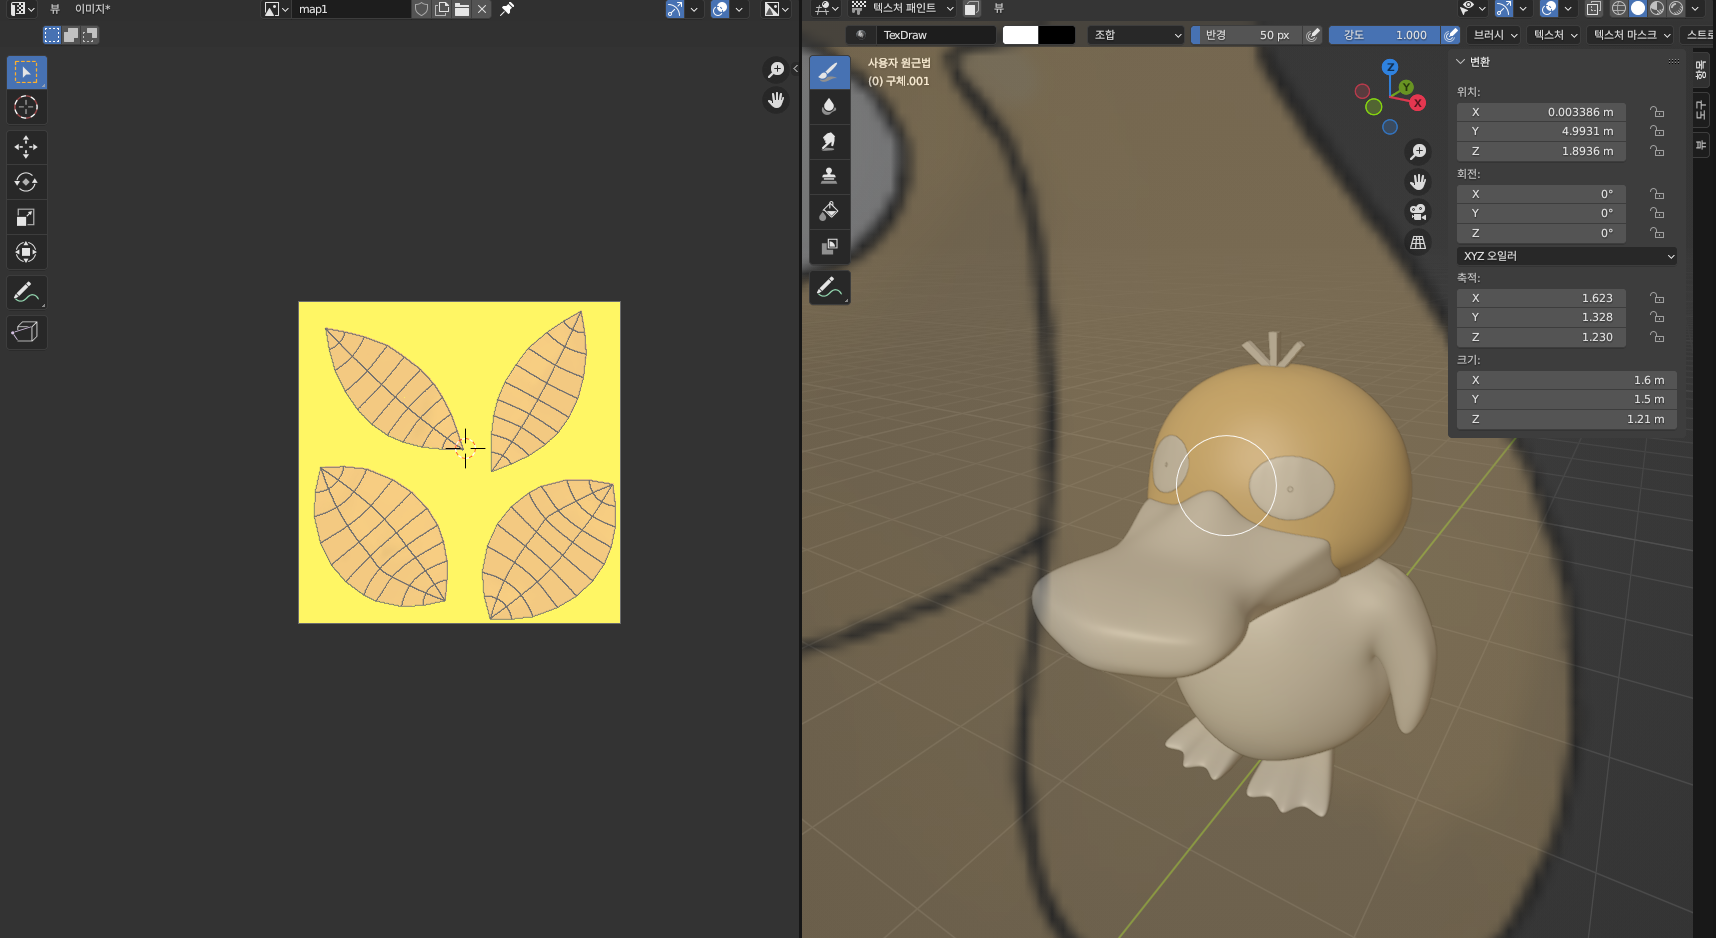Click the map1 image name field
The width and height of the screenshot is (1716, 938).
click(353, 9)
